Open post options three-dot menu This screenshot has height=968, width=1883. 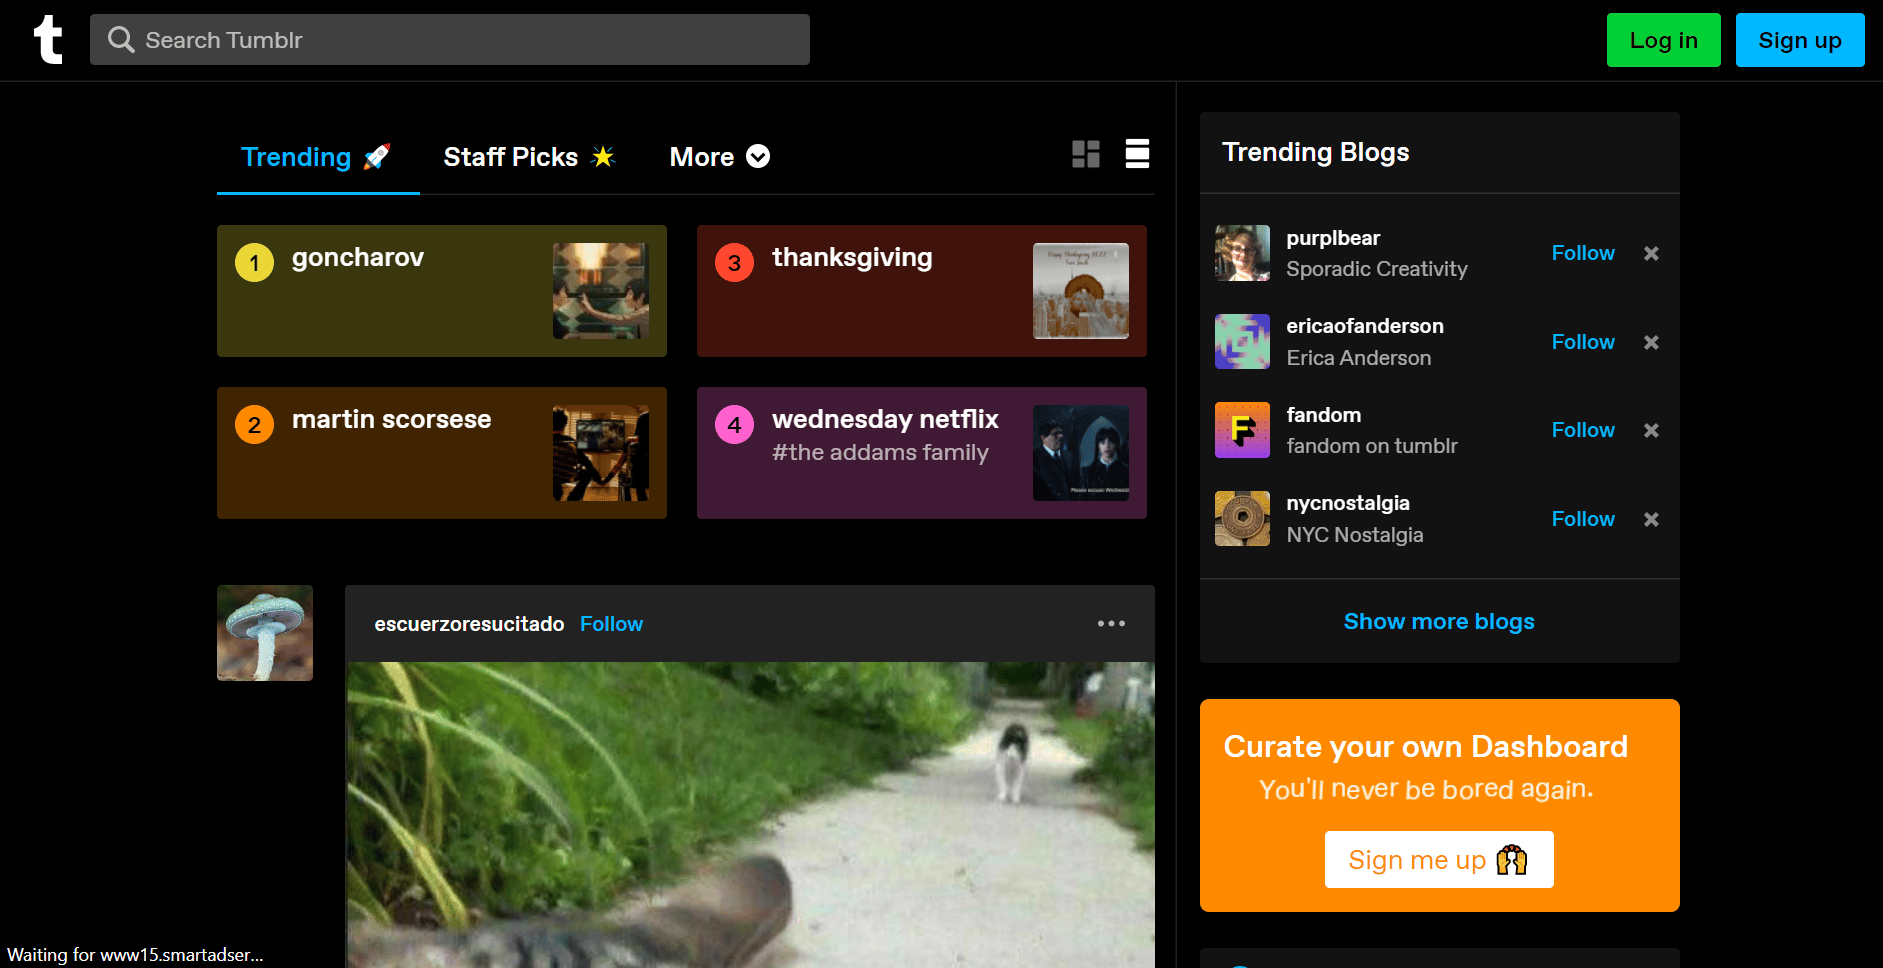[1111, 623]
